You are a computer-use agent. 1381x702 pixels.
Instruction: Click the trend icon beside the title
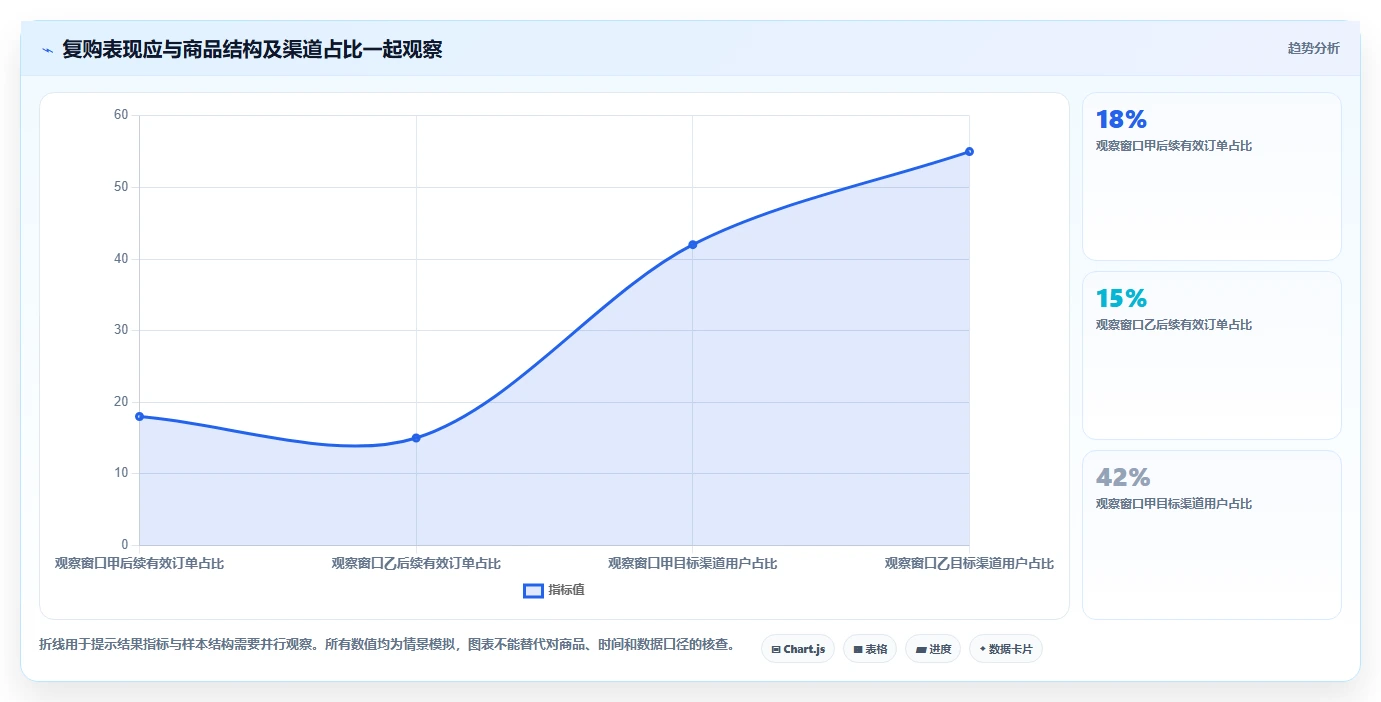point(47,50)
